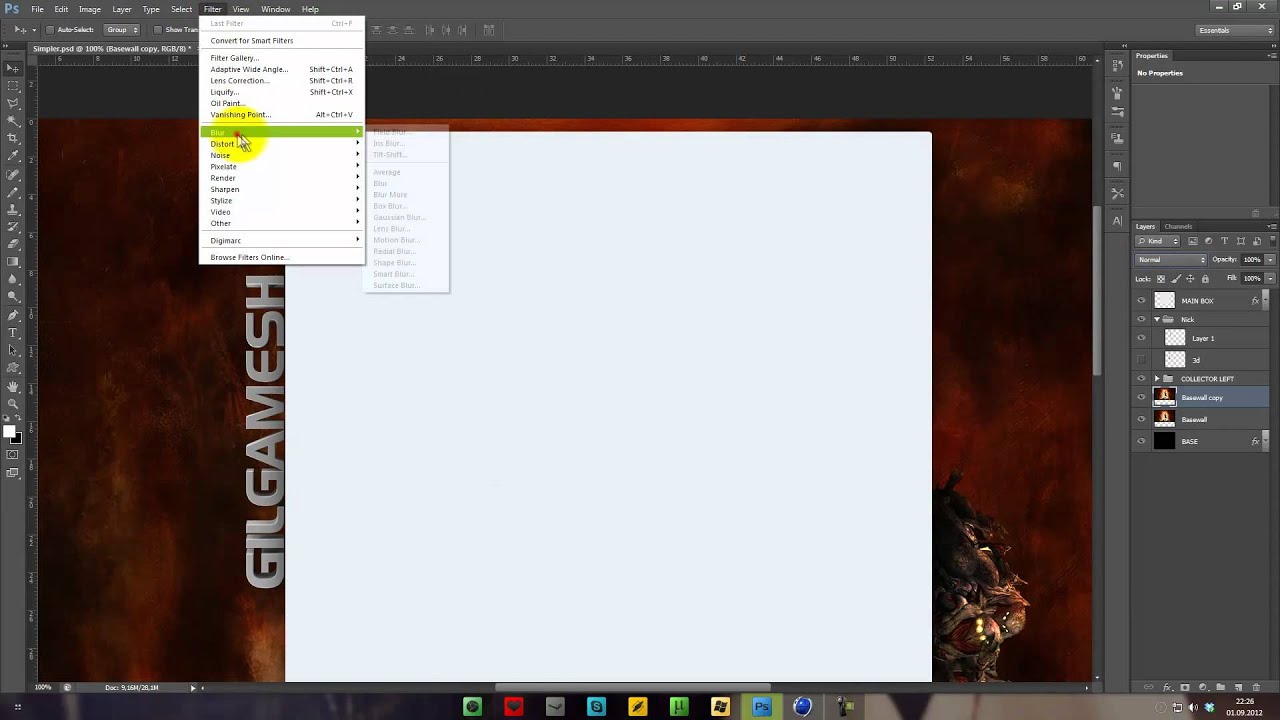Expand MAIN BOX layer effects
This screenshot has height=720, width=1280.
[1264, 301]
